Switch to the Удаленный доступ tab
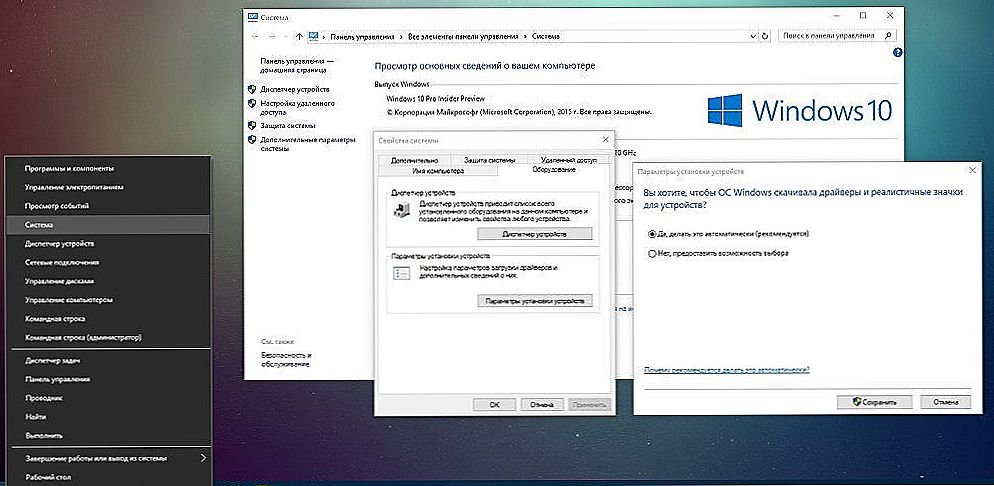This screenshot has width=994, height=486. [x=570, y=160]
